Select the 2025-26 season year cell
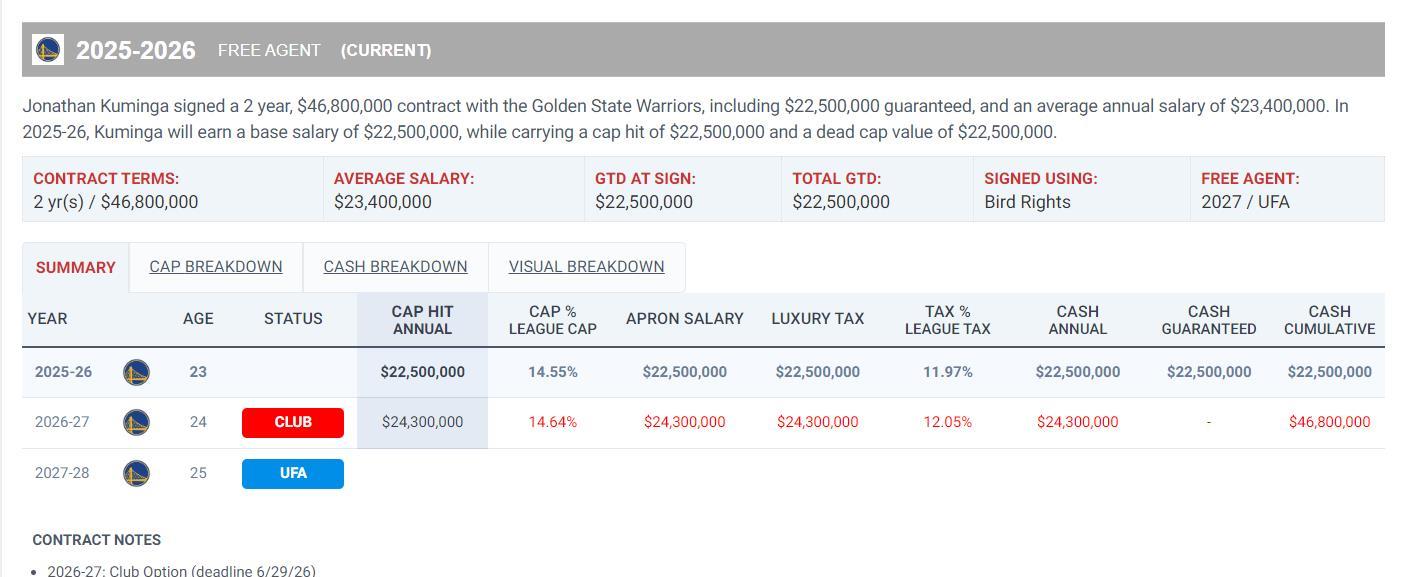1404x577 pixels. point(63,372)
